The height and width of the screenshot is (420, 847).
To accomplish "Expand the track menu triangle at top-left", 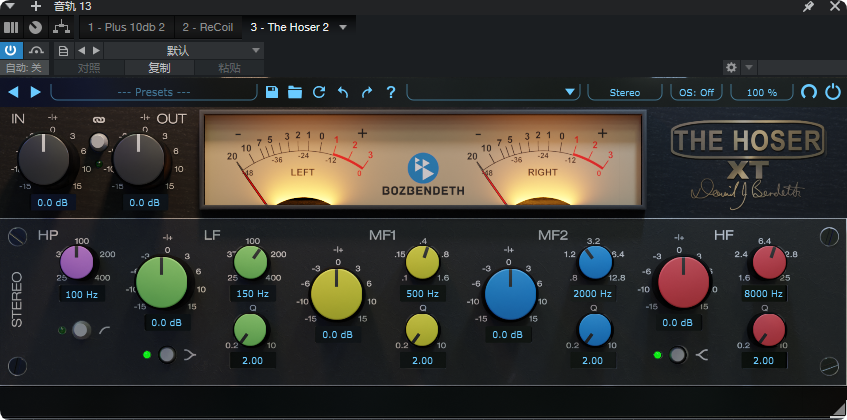I will [x=10, y=6].
